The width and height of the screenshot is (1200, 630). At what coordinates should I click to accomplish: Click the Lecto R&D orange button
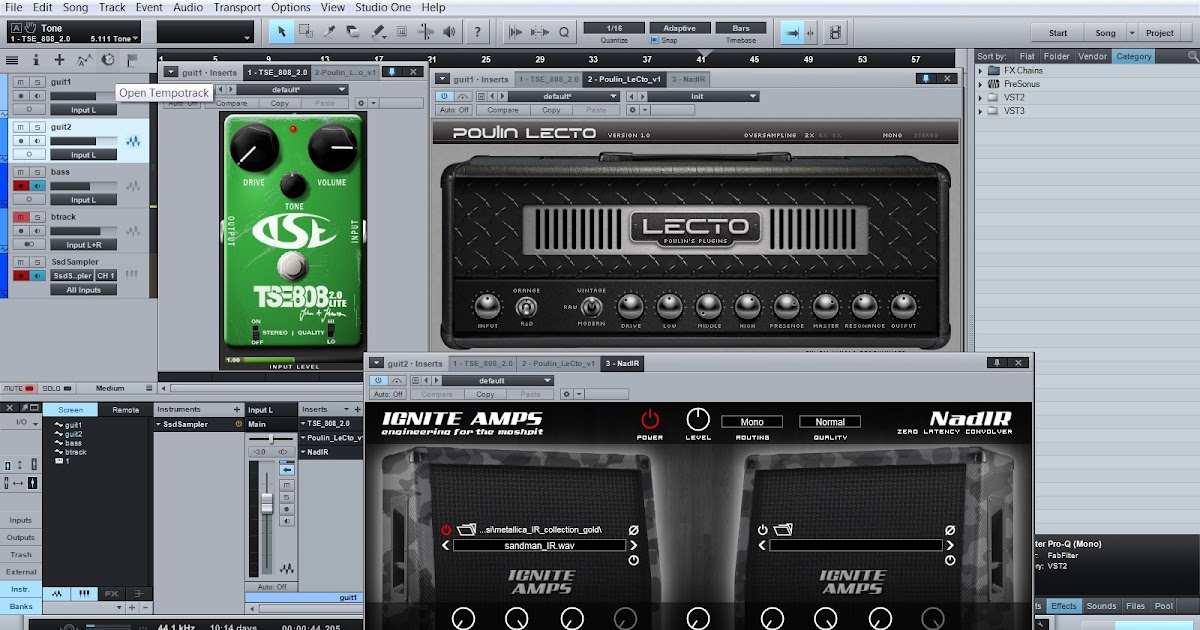coord(526,308)
